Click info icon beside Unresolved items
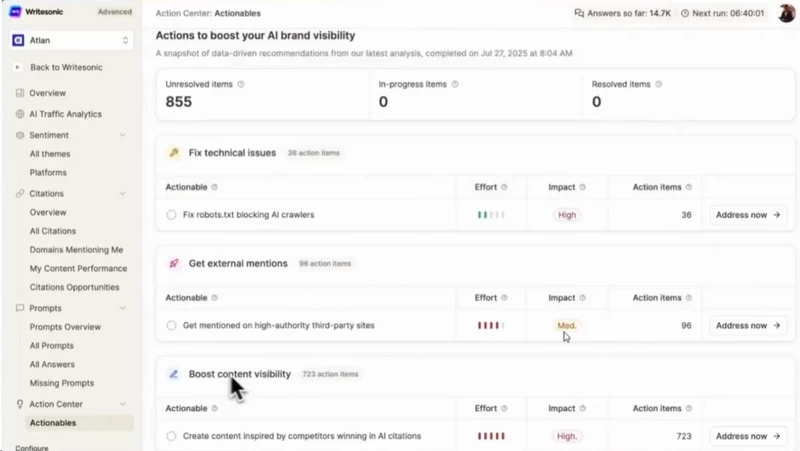Image resolution: width=800 pixels, height=451 pixels. coord(241,84)
